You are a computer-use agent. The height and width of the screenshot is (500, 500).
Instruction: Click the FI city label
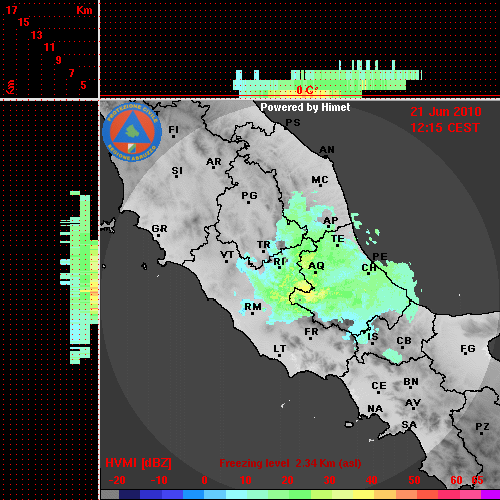pyautogui.click(x=173, y=129)
